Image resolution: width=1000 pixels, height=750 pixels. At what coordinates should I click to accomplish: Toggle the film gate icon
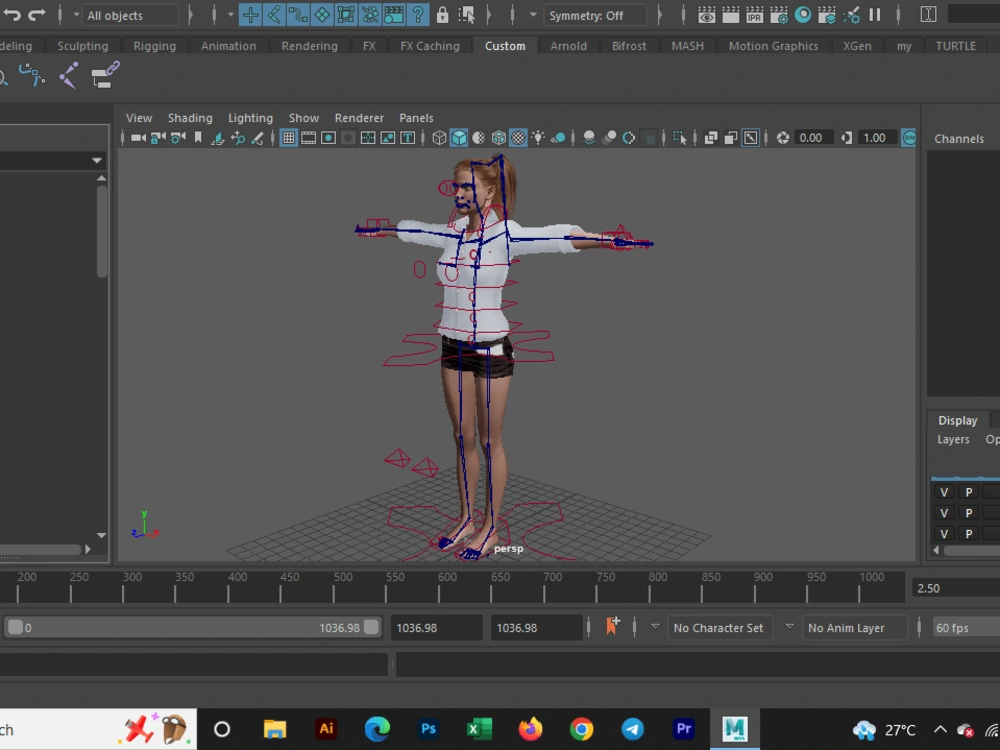point(308,138)
